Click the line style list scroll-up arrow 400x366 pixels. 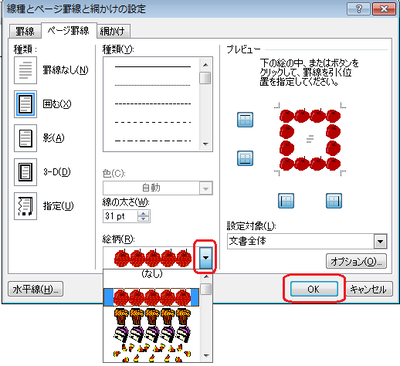[205, 65]
